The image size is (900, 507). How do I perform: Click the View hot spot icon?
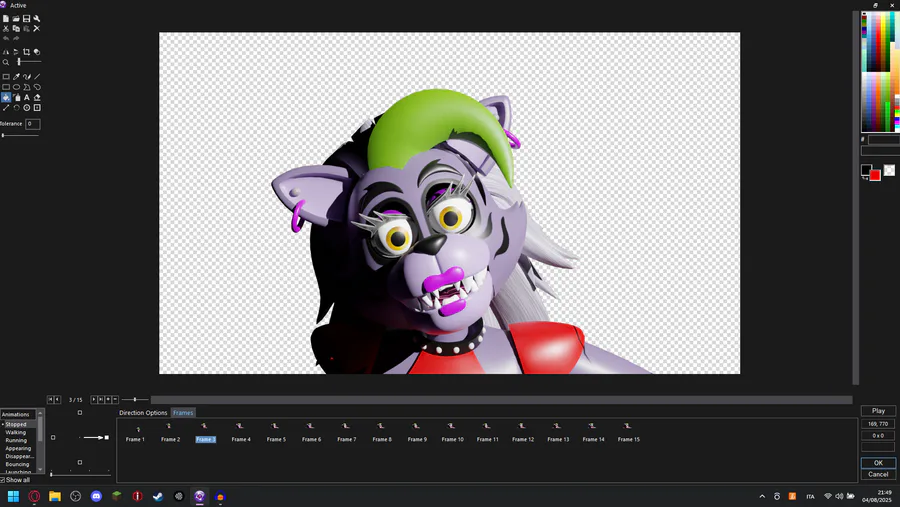pyautogui.click(x=26, y=108)
